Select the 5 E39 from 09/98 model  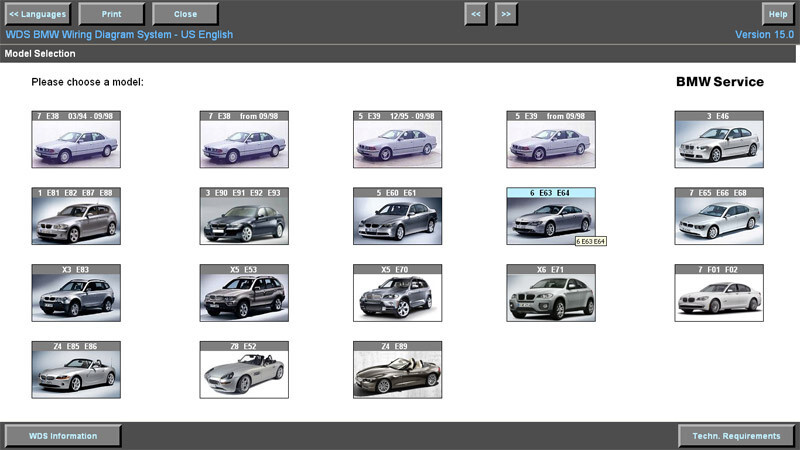(x=551, y=139)
